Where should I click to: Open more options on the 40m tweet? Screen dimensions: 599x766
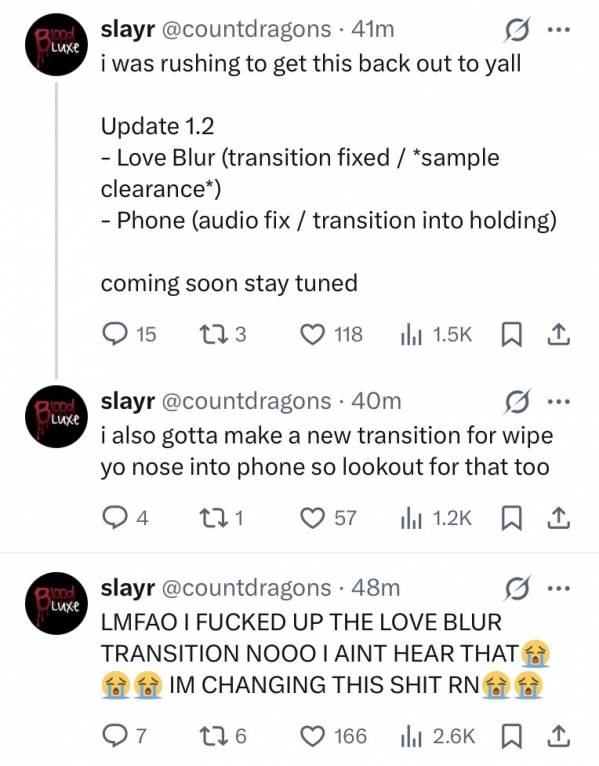[558, 402]
